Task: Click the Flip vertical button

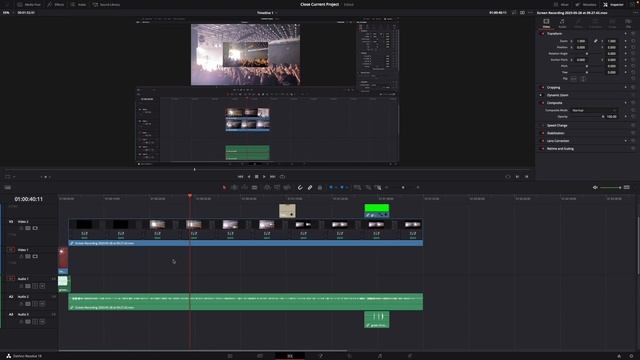Action: pyautogui.click(x=583, y=79)
